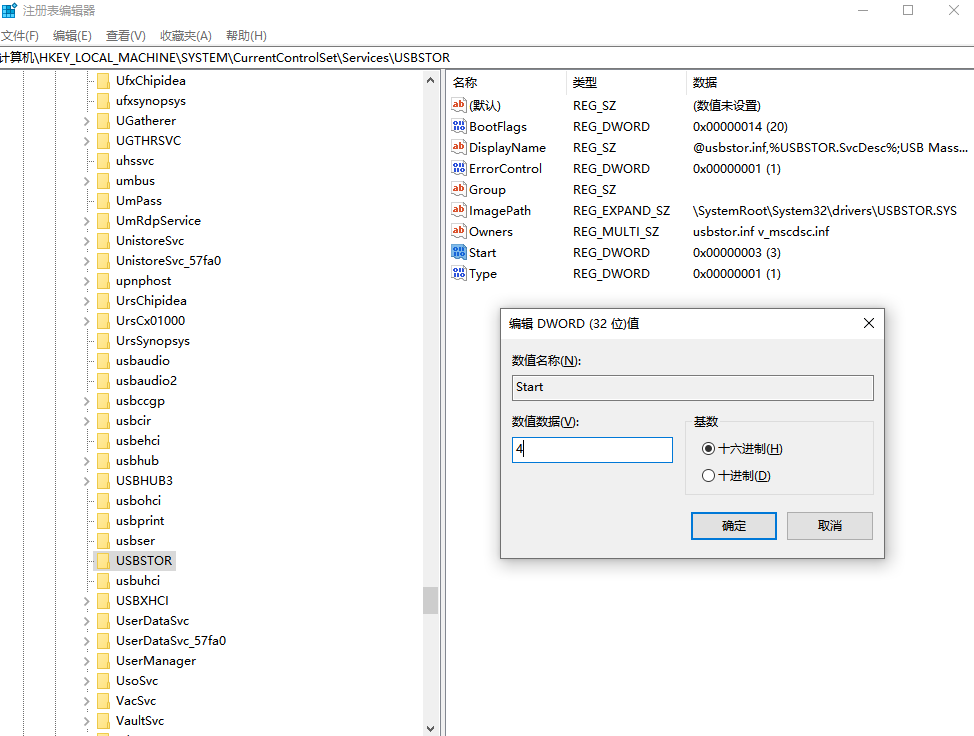Select the Group string value icon
The width and height of the screenshot is (974, 736).
point(458,189)
